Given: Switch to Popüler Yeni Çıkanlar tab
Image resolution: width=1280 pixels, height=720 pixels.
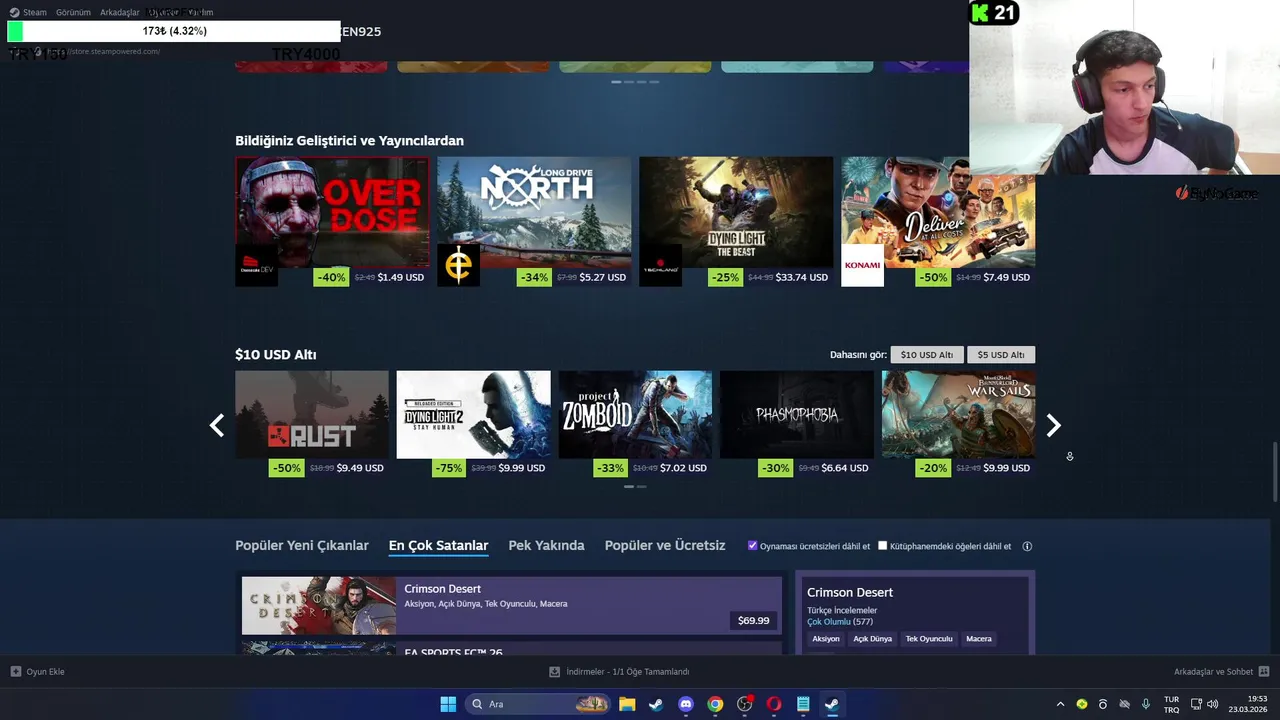Looking at the screenshot, I should tap(302, 546).
